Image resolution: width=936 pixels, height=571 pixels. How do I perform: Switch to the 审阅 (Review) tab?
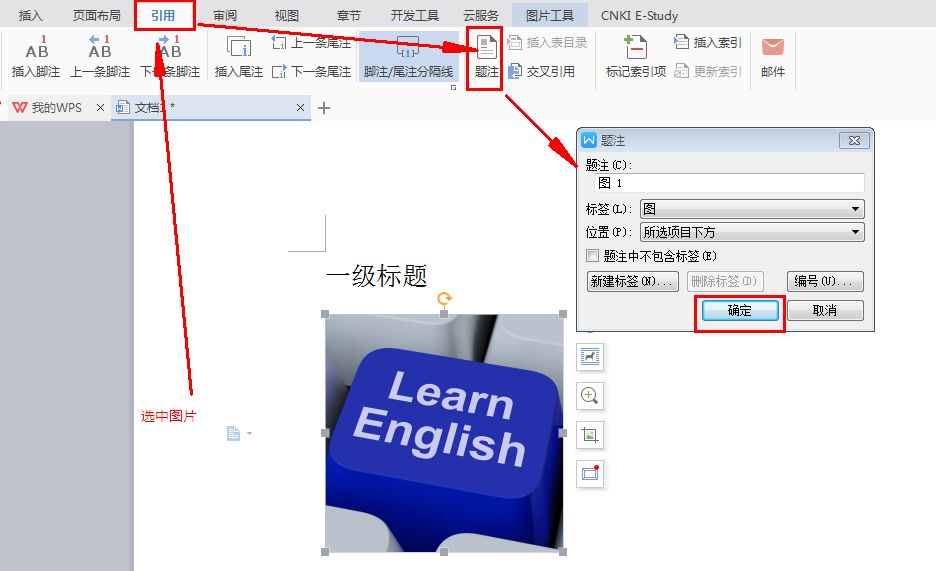225,16
